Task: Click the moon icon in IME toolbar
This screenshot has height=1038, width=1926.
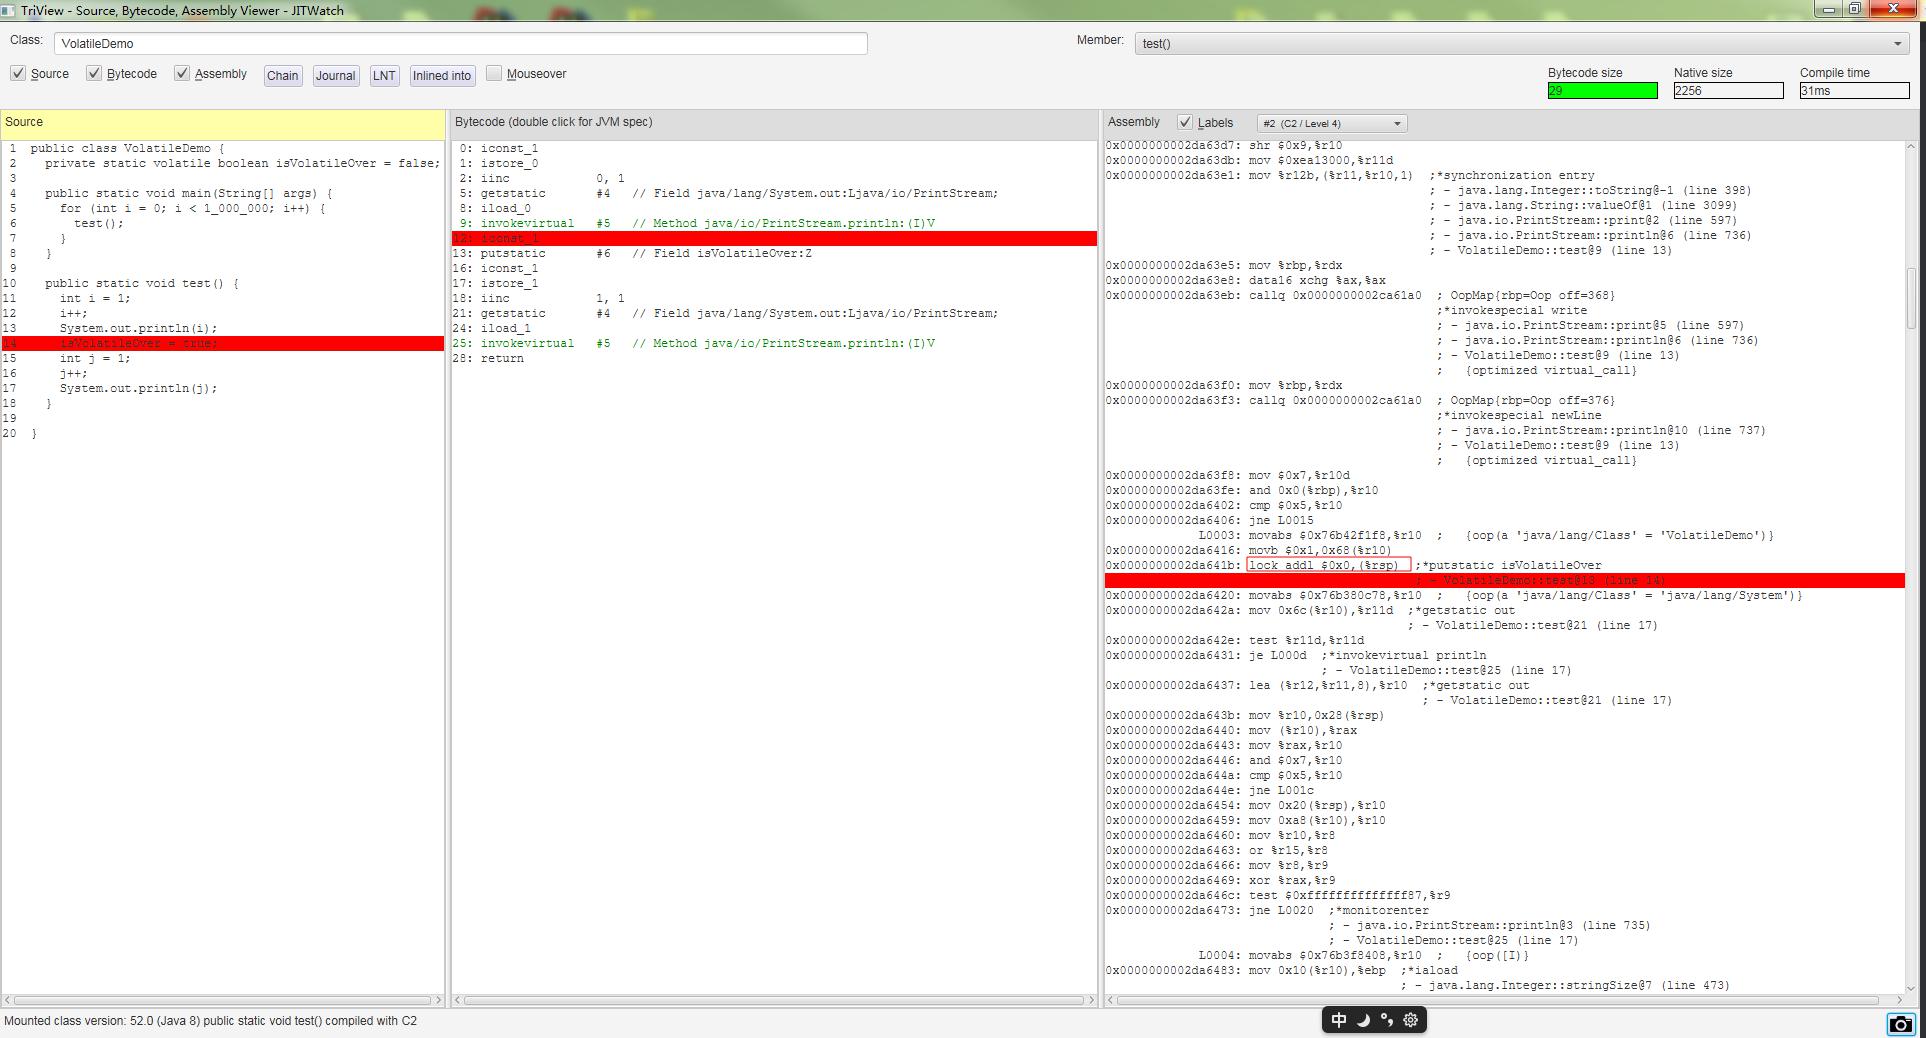Action: pos(1363,1020)
